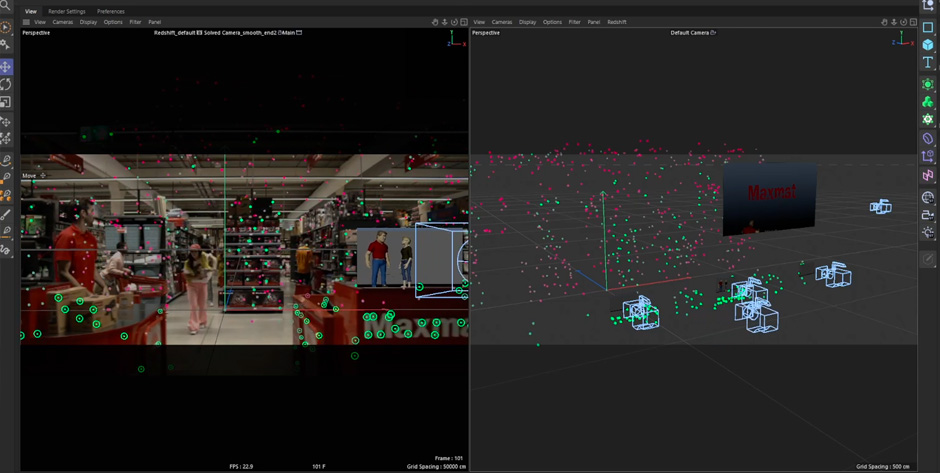Click the hamburger menu icon in left viewport
The height and width of the screenshot is (473, 940).
pos(26,22)
